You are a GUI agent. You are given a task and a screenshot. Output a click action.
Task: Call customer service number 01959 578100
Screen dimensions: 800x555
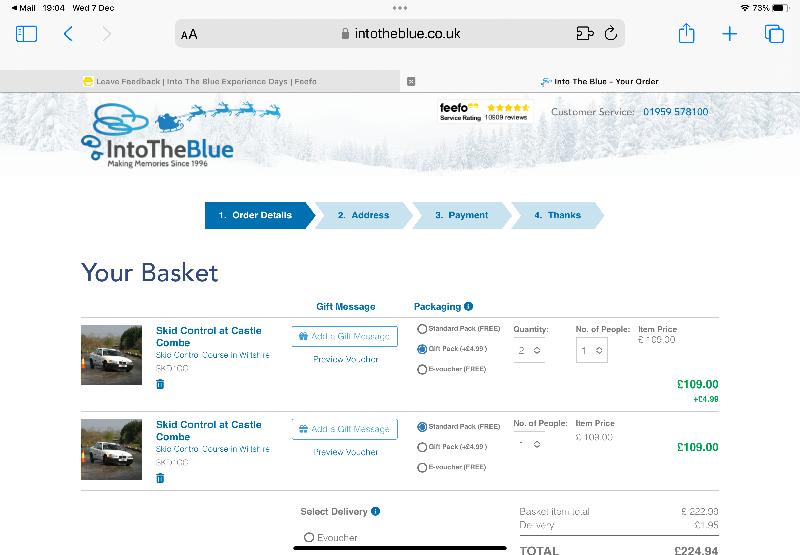(x=676, y=112)
